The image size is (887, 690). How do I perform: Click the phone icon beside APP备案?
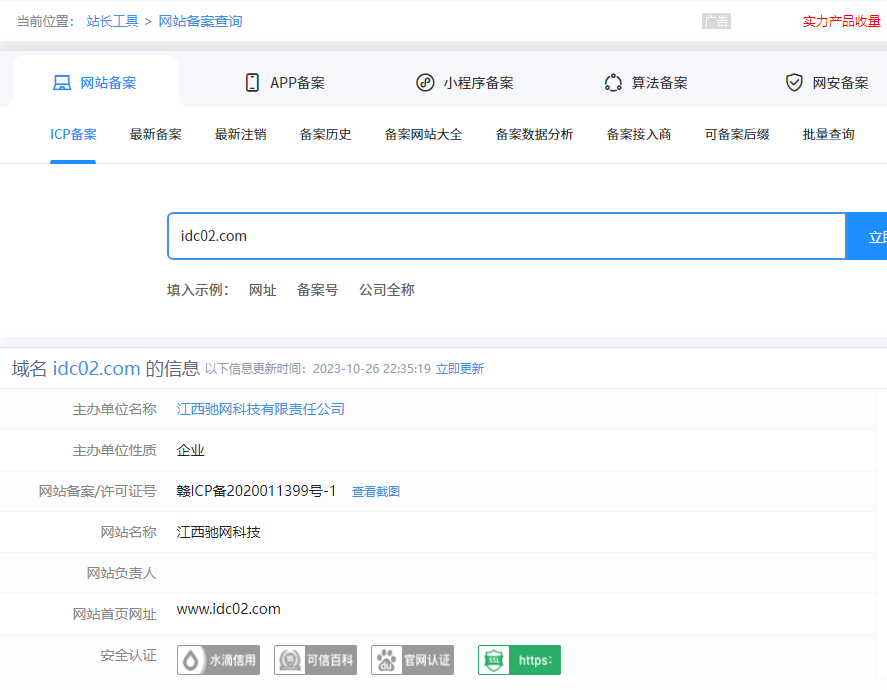(252, 83)
